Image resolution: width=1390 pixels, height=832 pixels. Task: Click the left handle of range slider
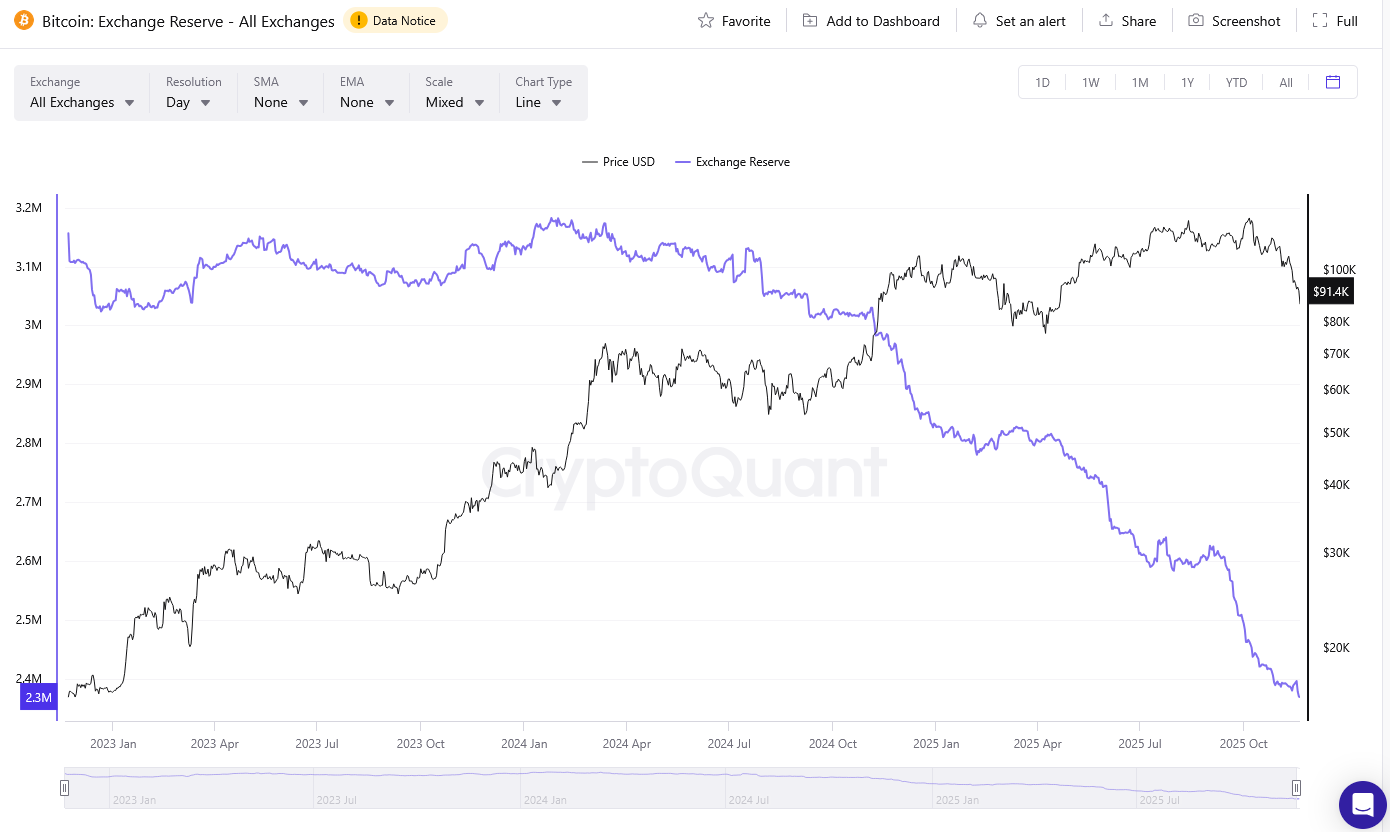pyautogui.click(x=65, y=788)
